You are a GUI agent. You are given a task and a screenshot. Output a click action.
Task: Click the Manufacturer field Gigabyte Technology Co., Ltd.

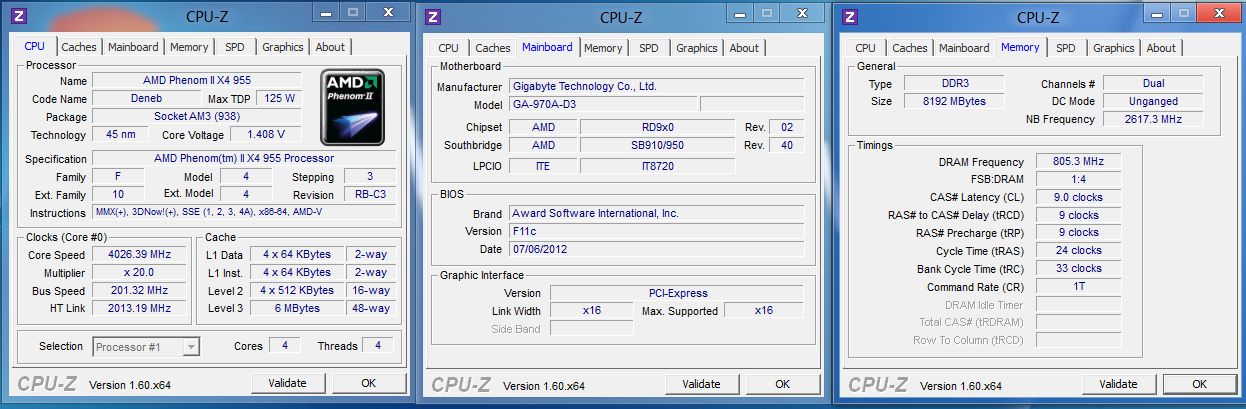pos(656,86)
